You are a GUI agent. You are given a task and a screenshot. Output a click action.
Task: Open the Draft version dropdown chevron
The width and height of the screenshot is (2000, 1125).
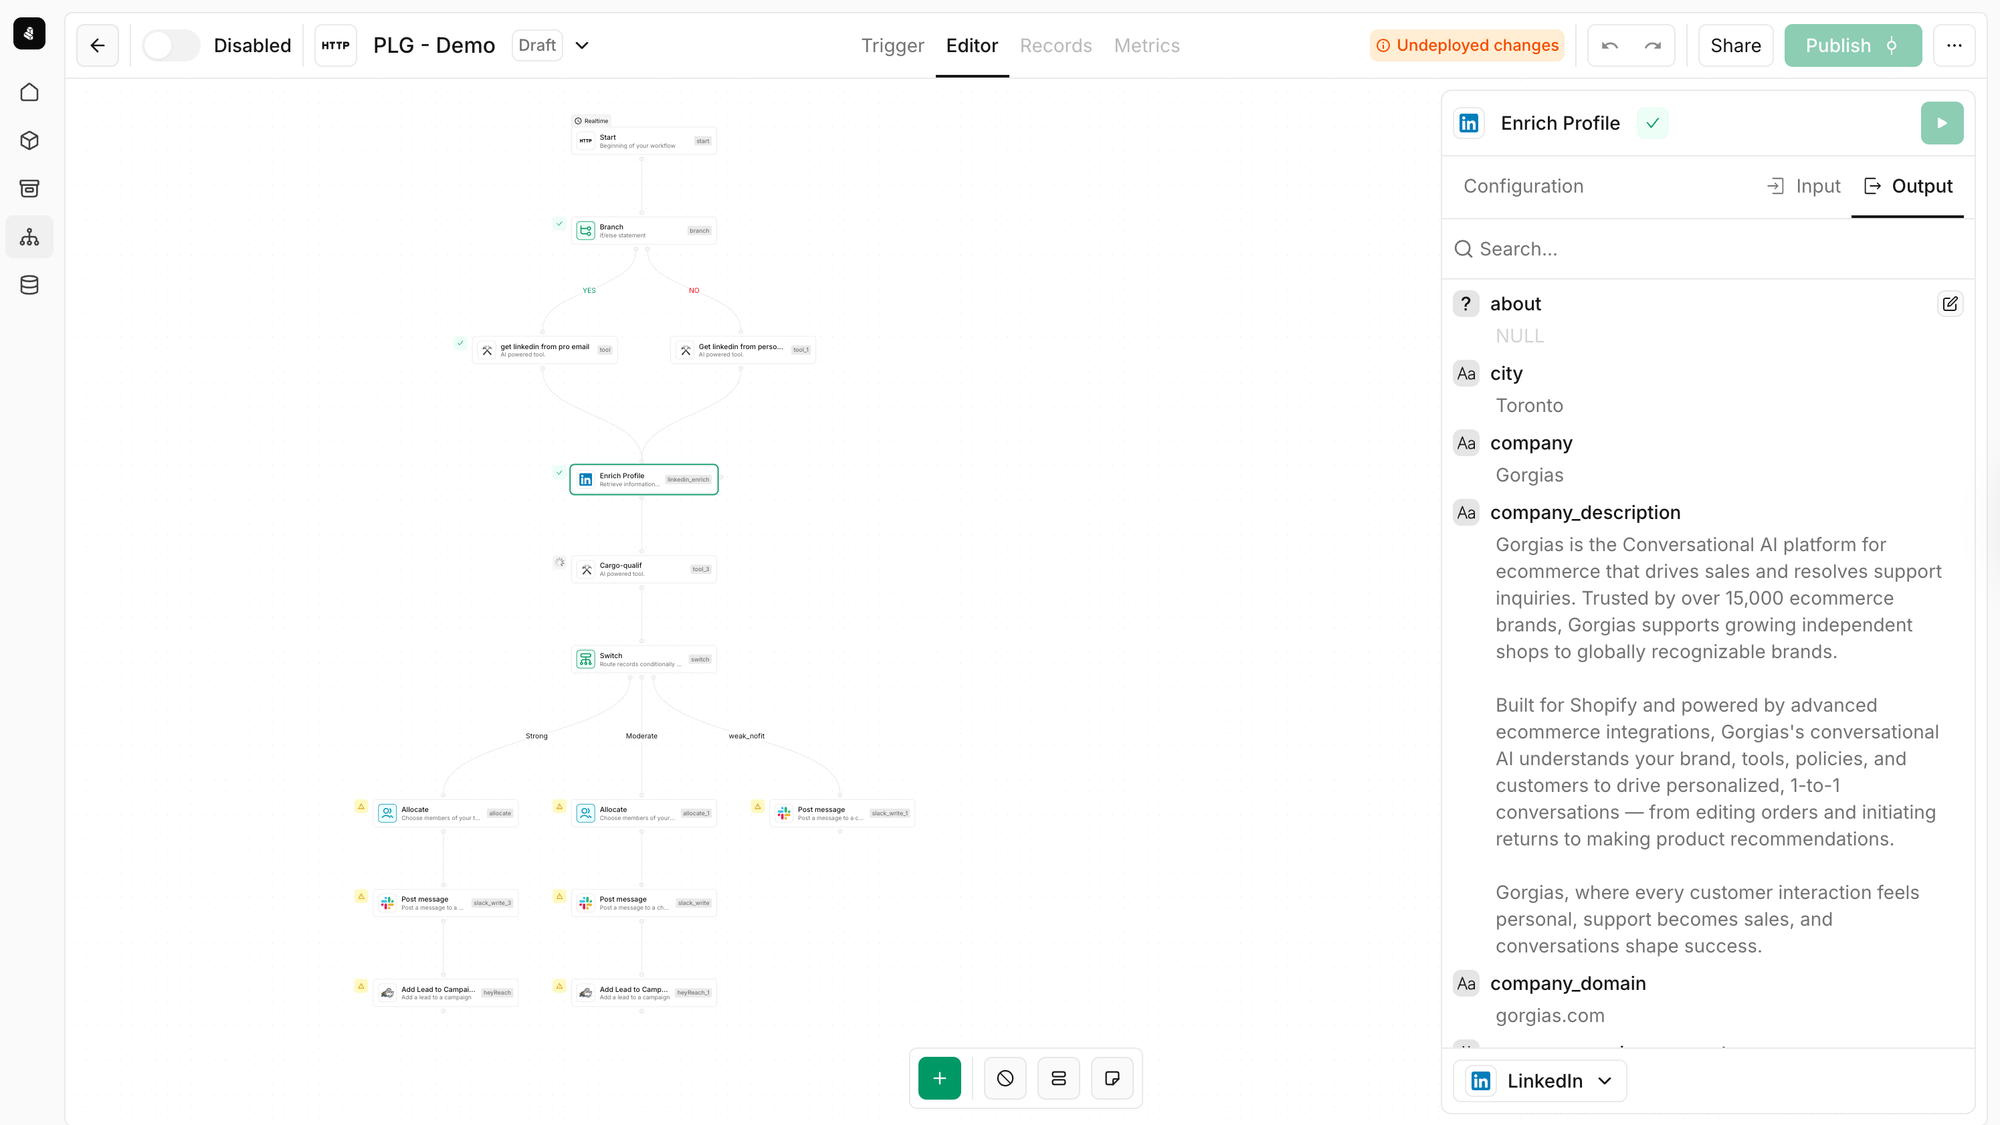pyautogui.click(x=582, y=45)
